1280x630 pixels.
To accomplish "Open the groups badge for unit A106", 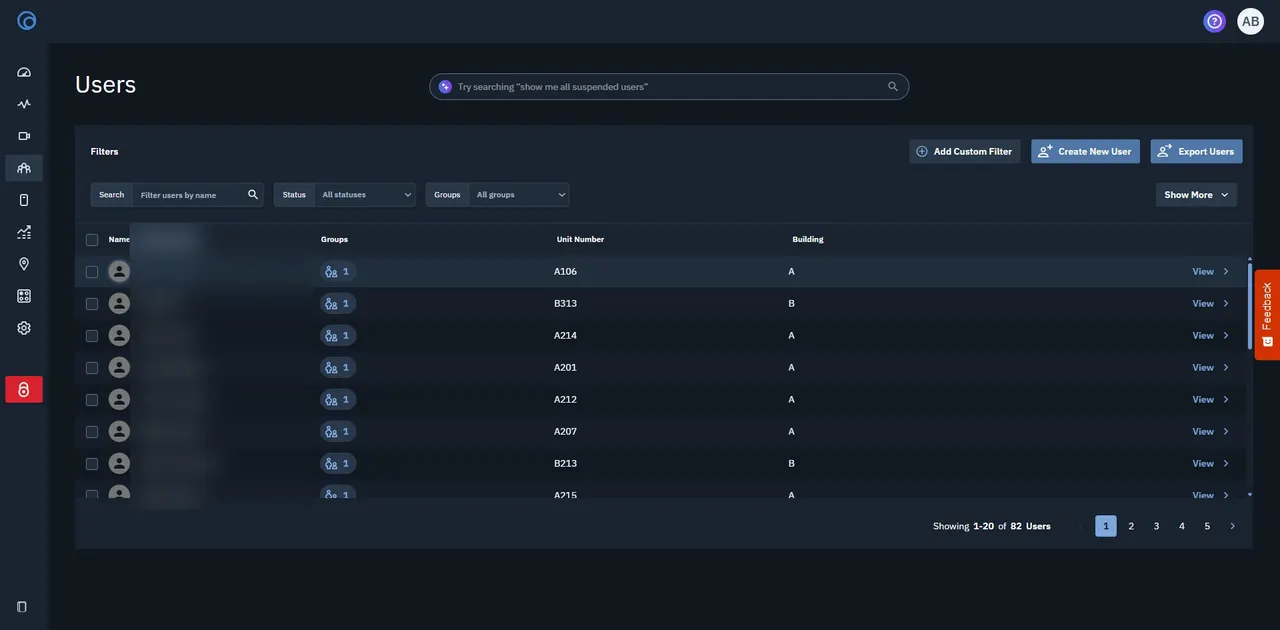I will (x=338, y=271).
